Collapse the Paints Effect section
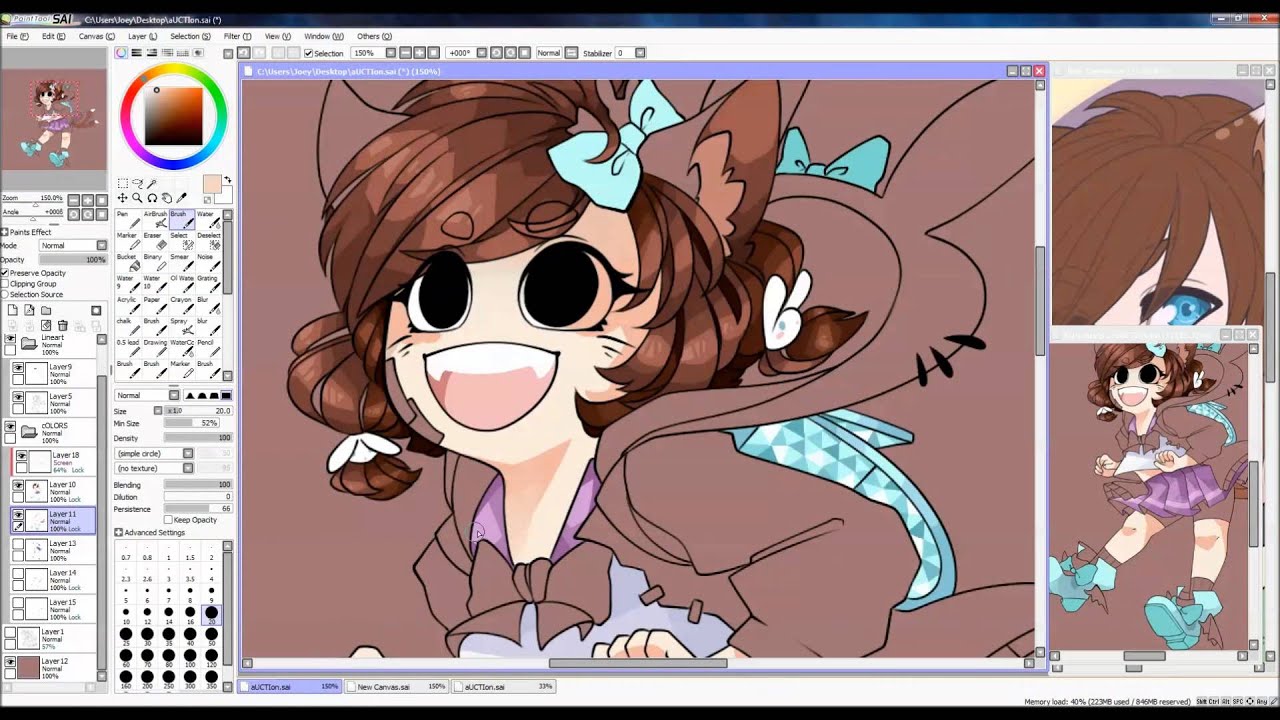This screenshot has height=720, width=1280. coord(4,232)
